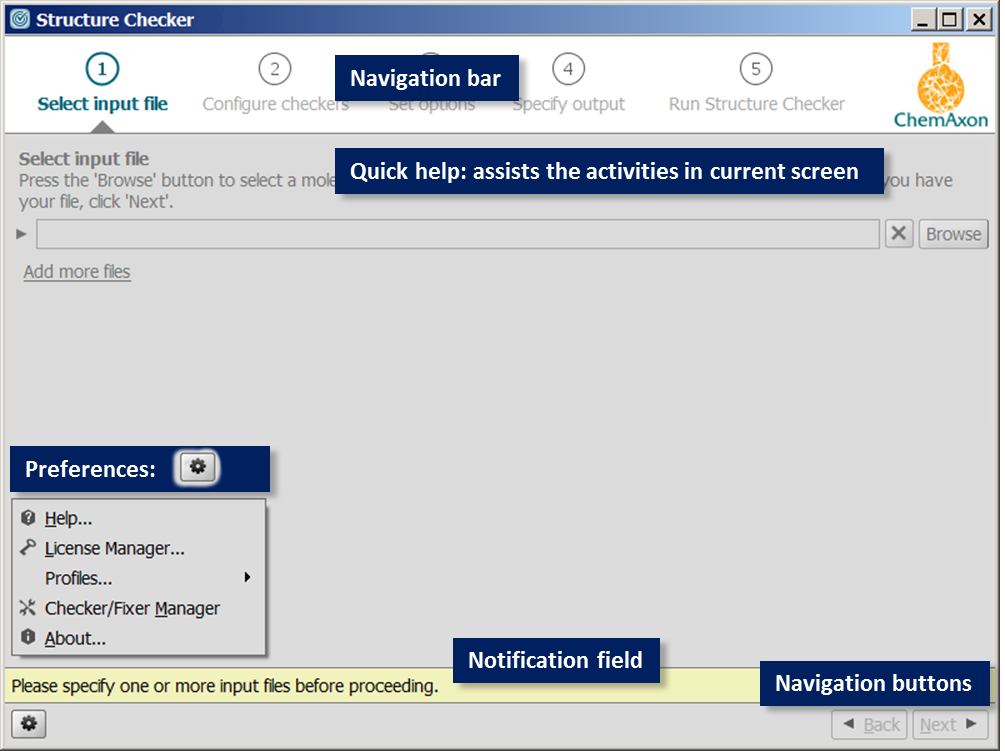Click the gear preferences button at bottom left
The height and width of the screenshot is (751, 1005).
pyautogui.click(x=28, y=724)
